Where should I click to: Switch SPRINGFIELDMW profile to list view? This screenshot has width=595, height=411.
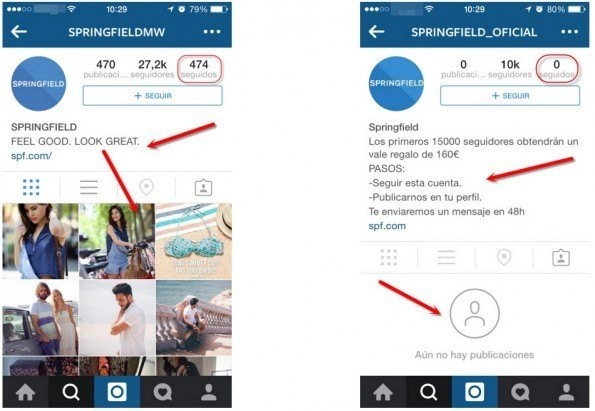[89, 187]
